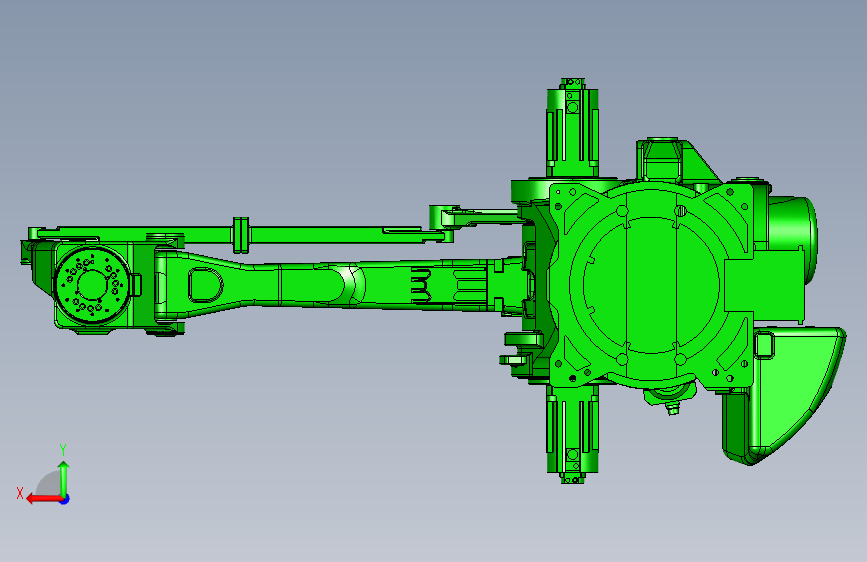The height and width of the screenshot is (562, 867).
Task: Select the round wrist flange with bolt holes
Action: click(x=92, y=284)
